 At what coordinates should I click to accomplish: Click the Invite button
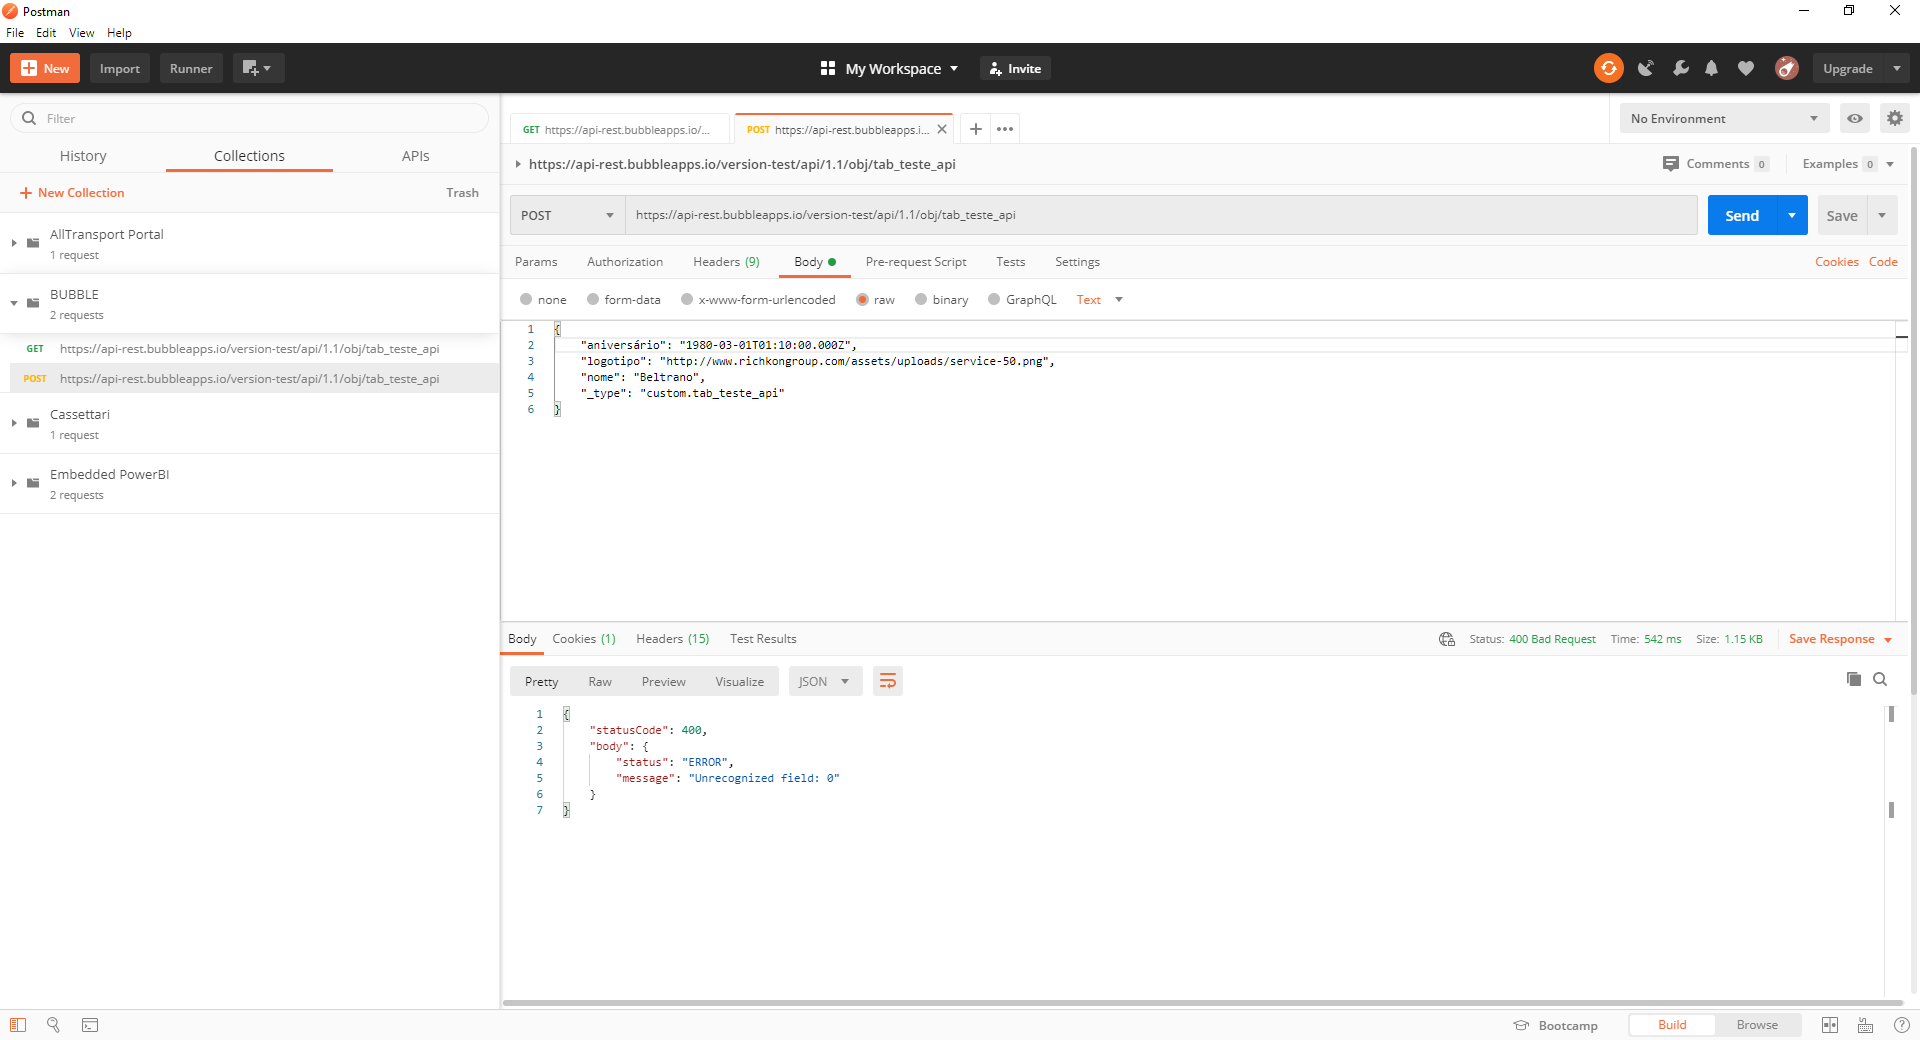(x=1015, y=68)
